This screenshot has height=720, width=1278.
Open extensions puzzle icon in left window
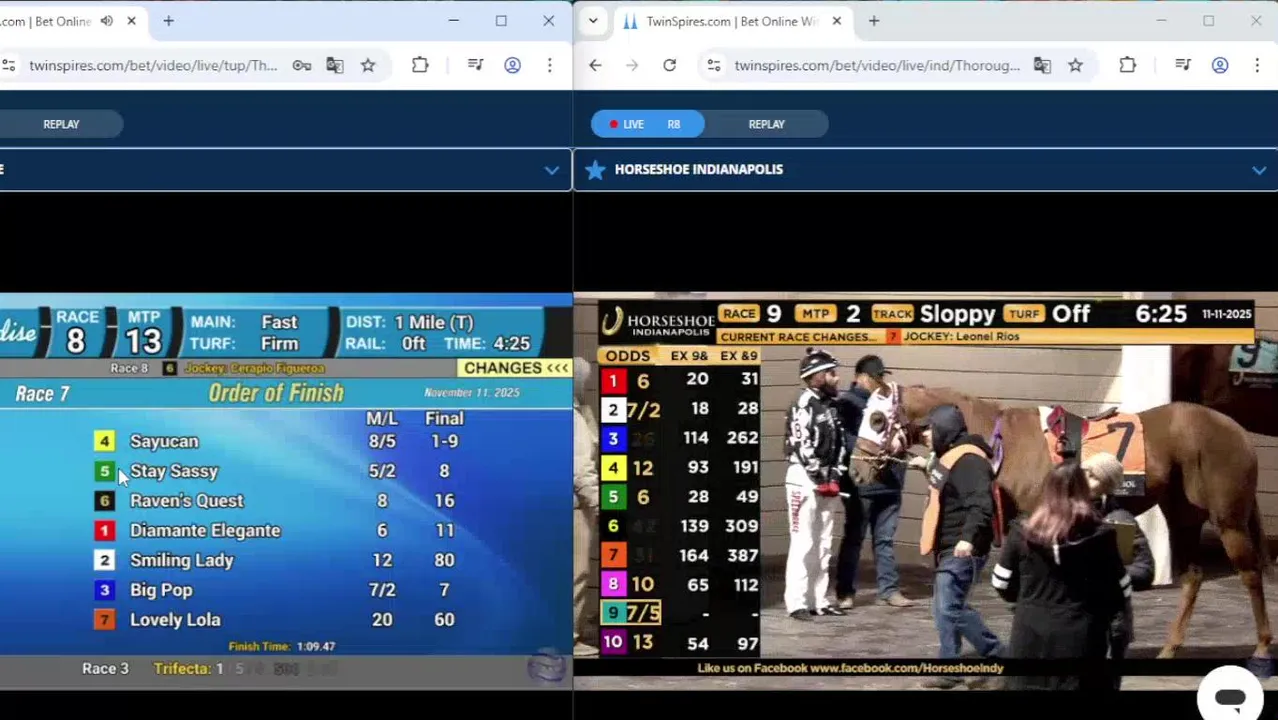point(420,66)
